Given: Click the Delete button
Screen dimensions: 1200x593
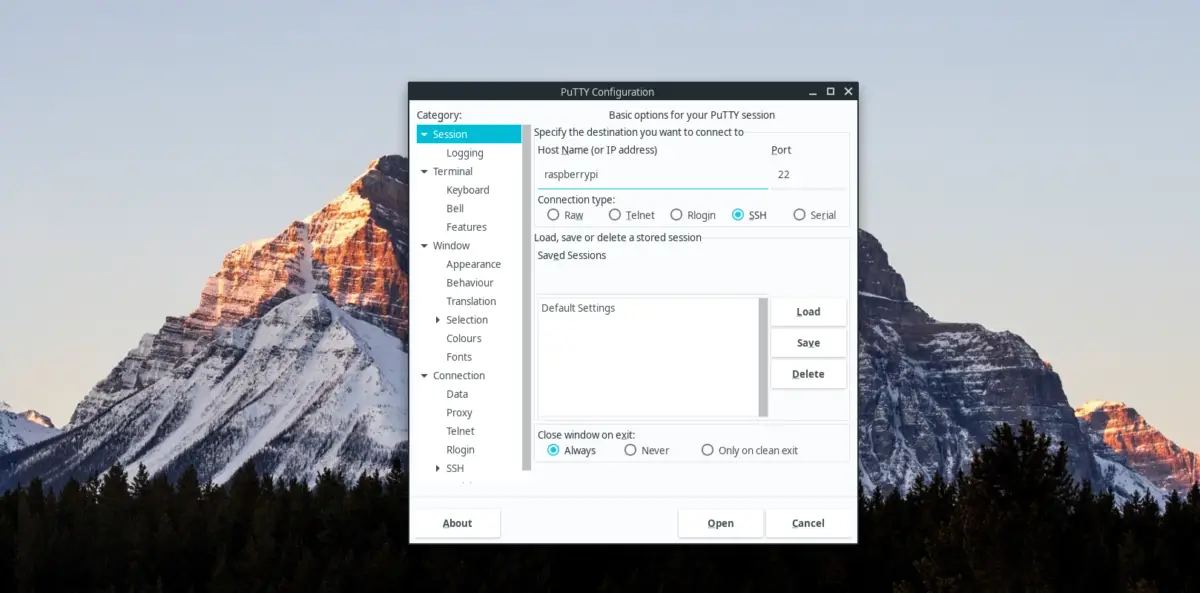Looking at the screenshot, I should [x=808, y=374].
